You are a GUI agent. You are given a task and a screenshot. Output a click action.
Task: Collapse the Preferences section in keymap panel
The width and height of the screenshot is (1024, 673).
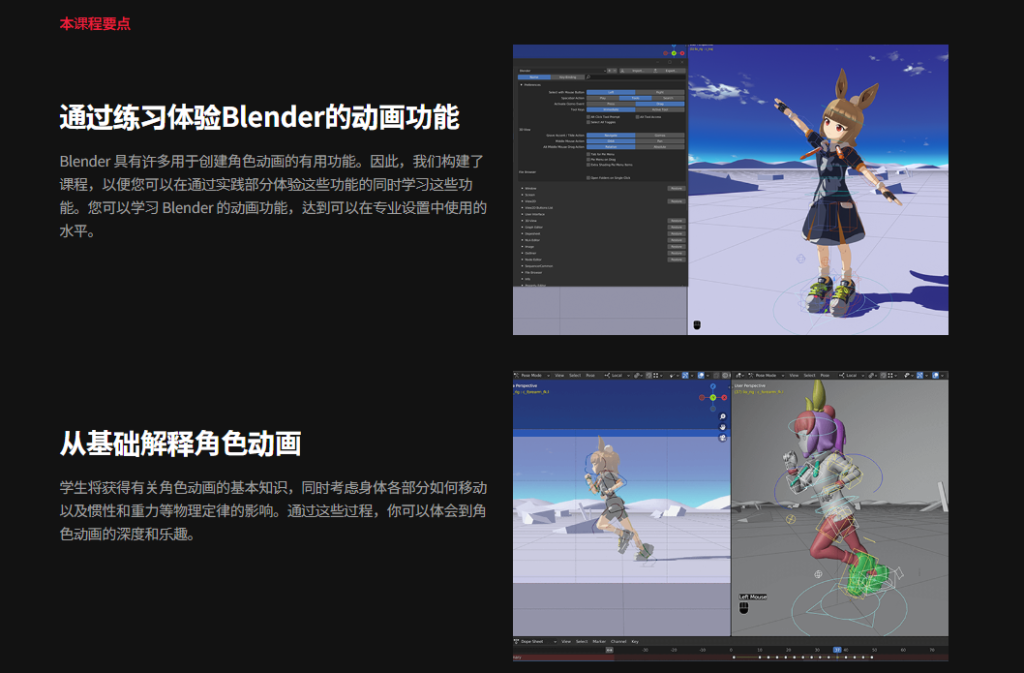point(521,85)
